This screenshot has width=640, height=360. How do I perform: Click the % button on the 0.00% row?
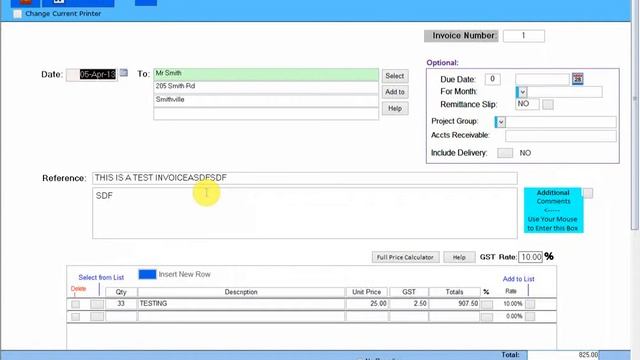(x=487, y=317)
